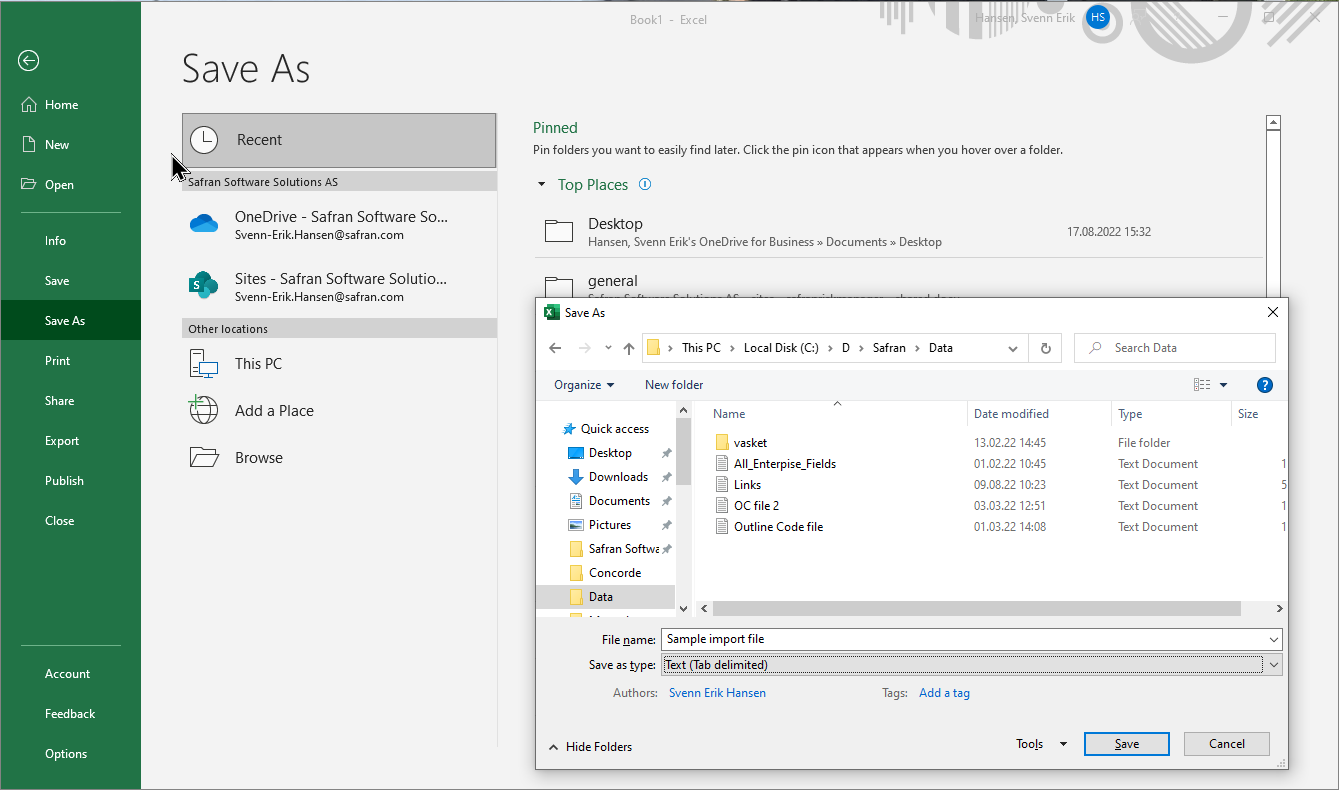Expand the File name history dropdown
Image resolution: width=1339 pixels, height=790 pixels.
click(1274, 639)
